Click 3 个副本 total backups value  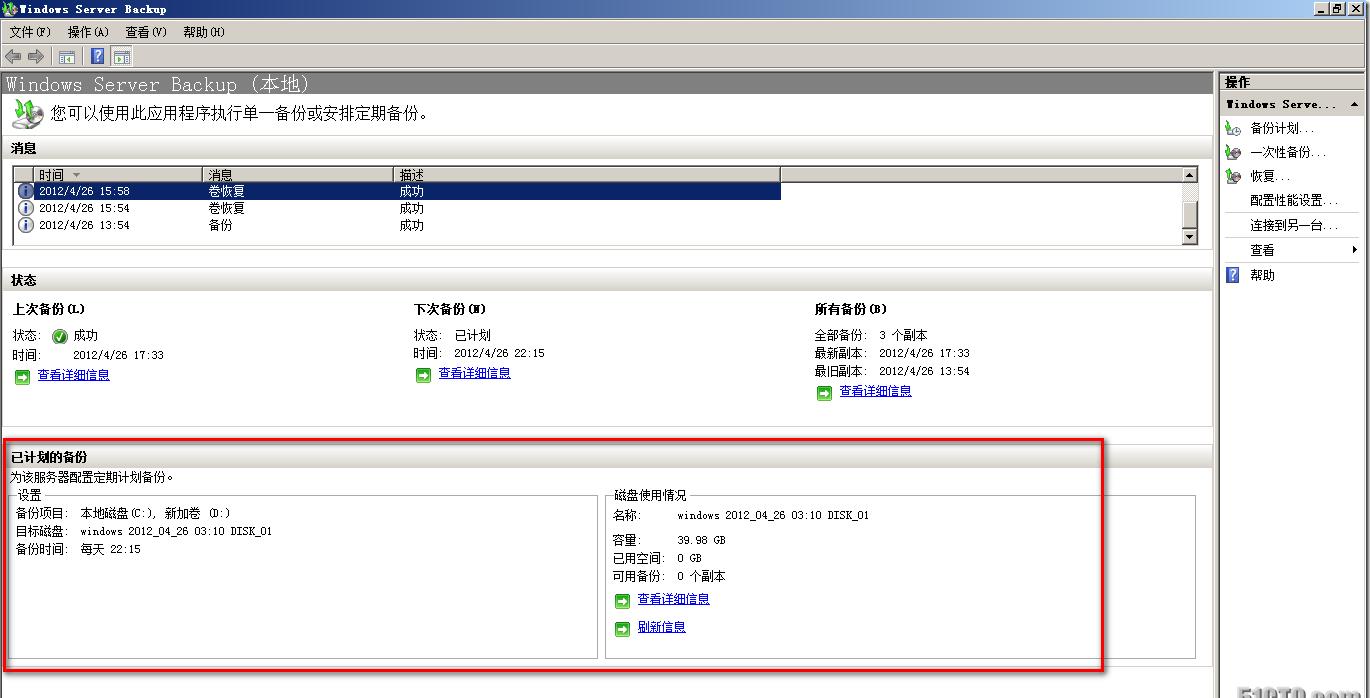pyautogui.click(x=903, y=335)
